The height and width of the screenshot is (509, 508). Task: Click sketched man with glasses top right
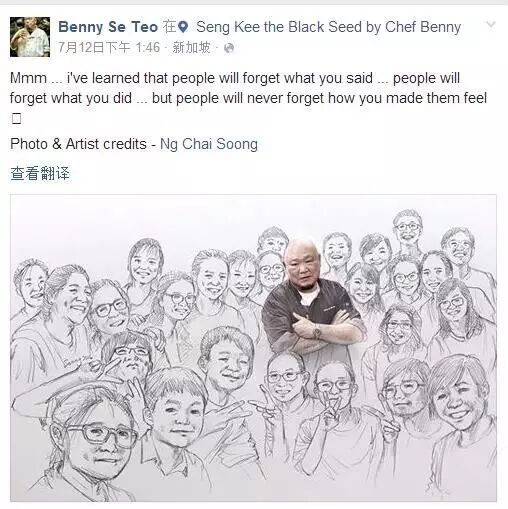407,228
